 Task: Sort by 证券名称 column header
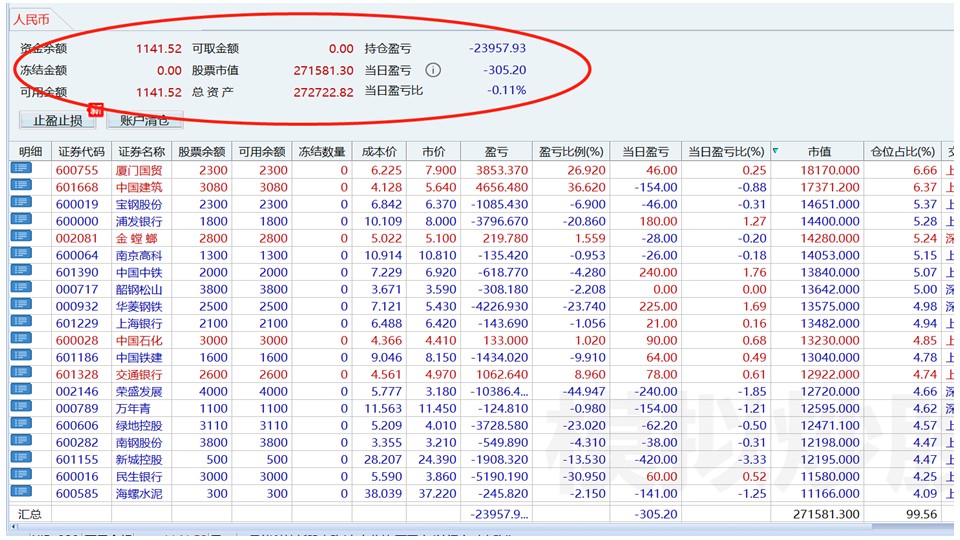point(141,152)
